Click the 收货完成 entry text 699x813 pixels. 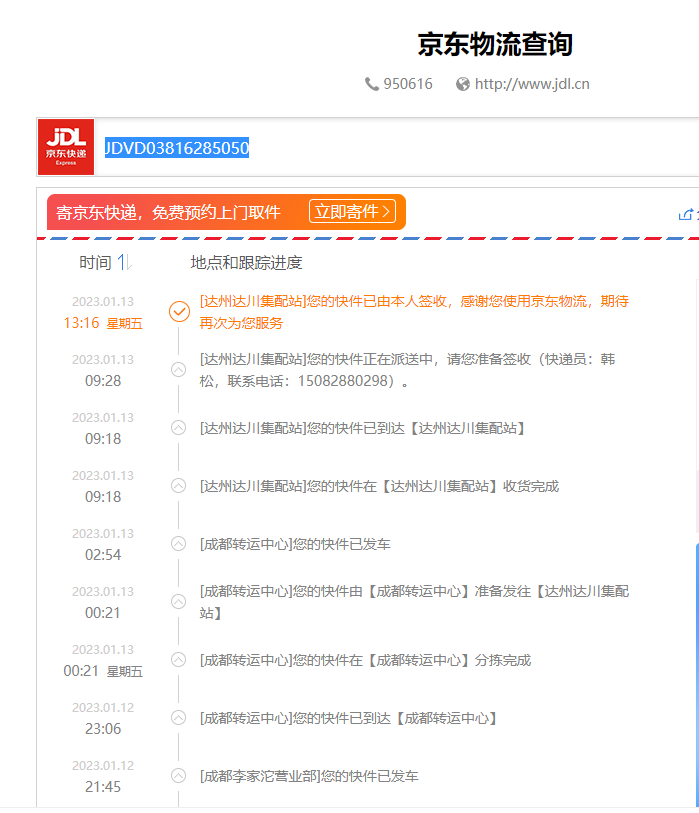tap(380, 486)
